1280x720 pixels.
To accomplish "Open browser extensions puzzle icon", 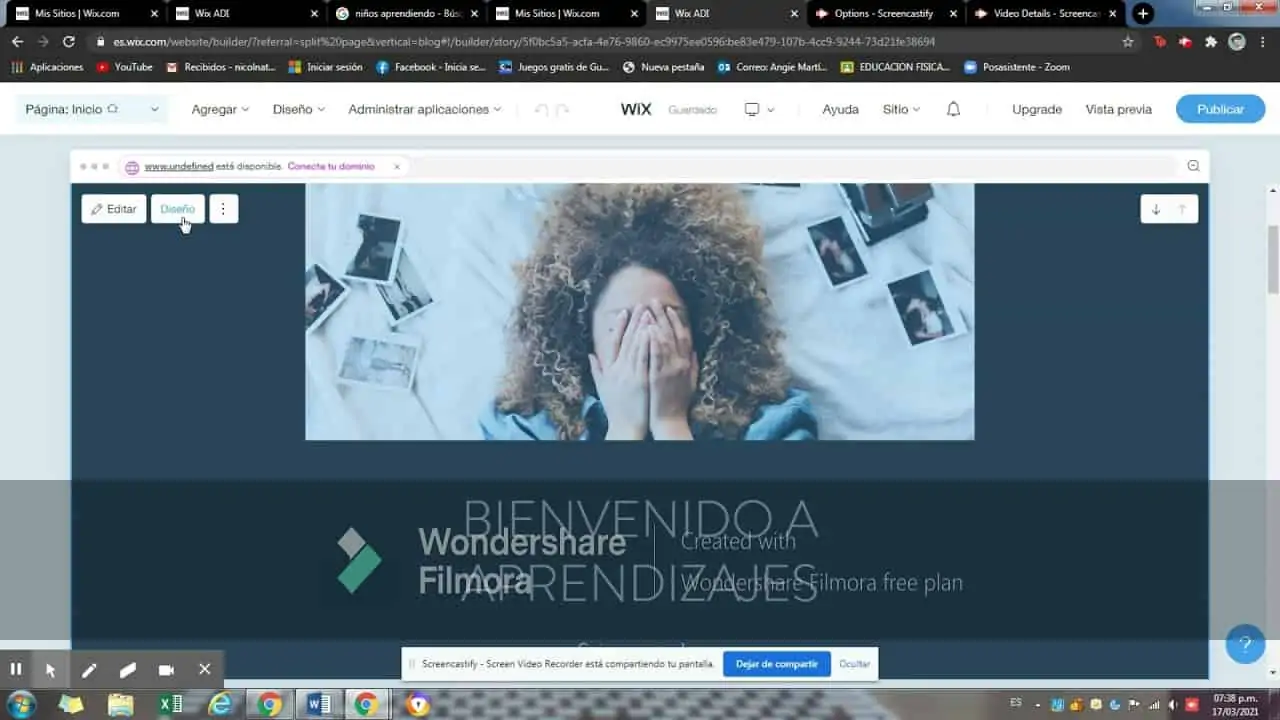I will 1211,42.
